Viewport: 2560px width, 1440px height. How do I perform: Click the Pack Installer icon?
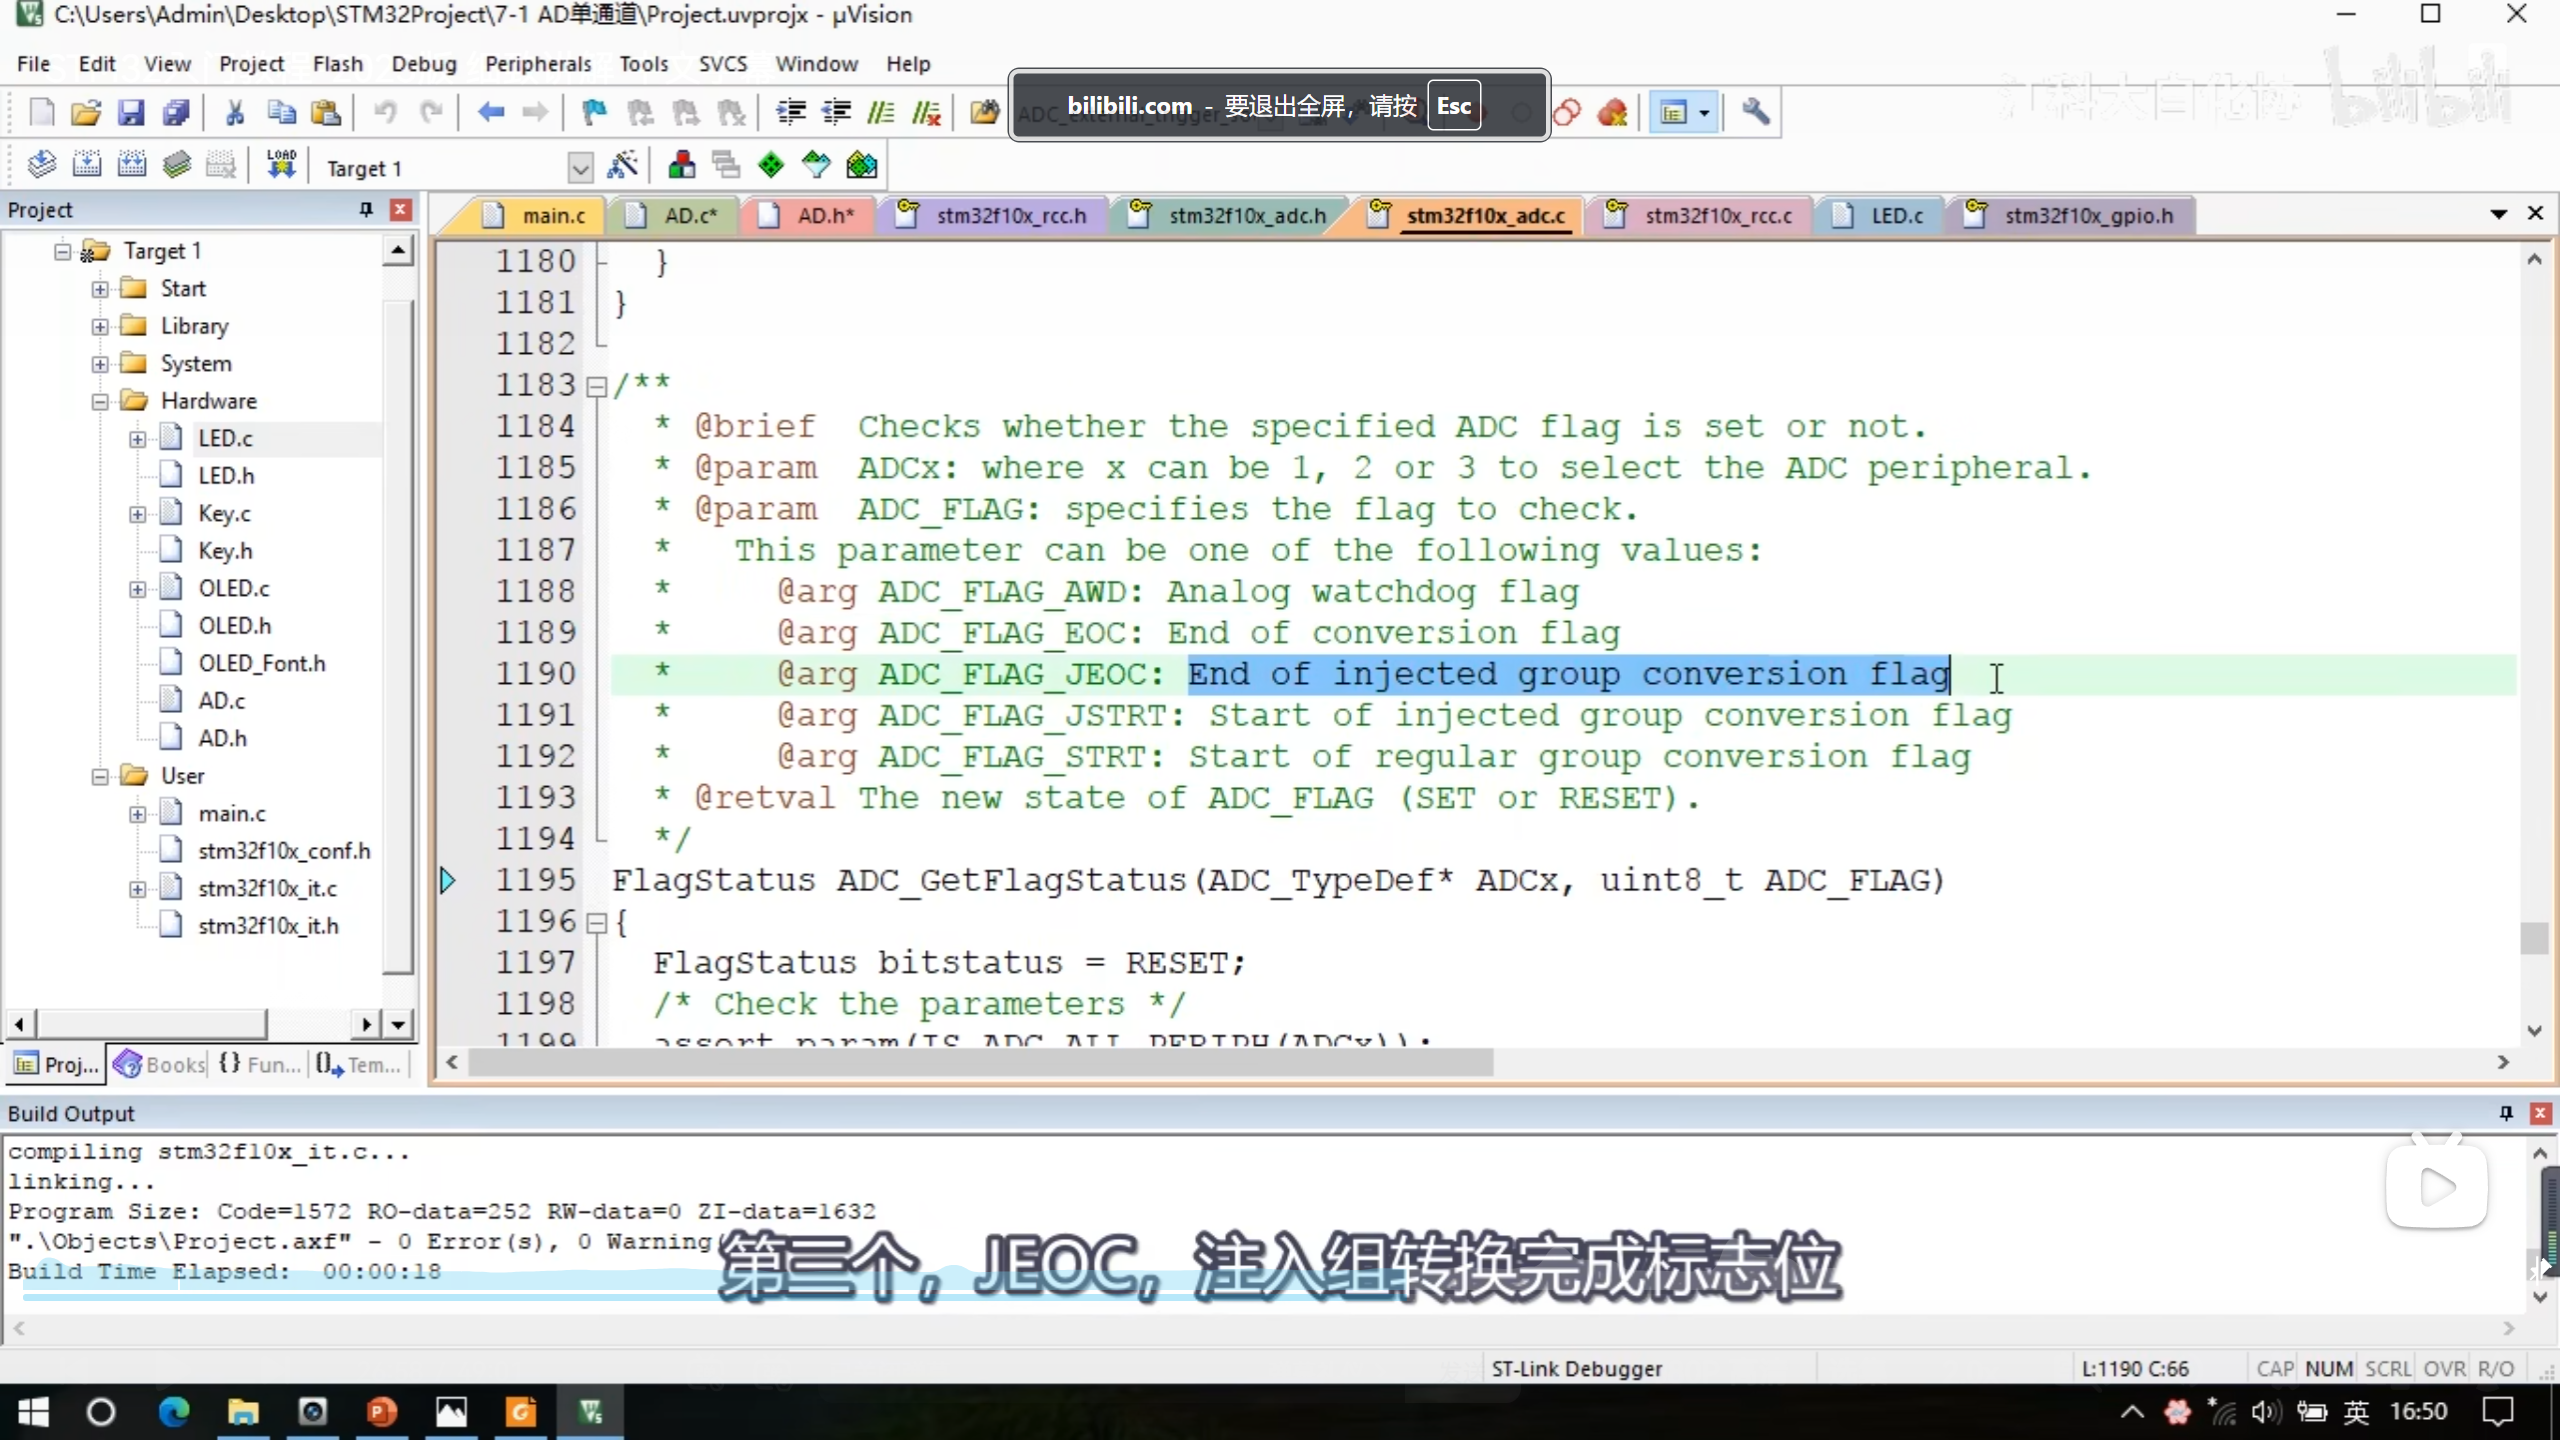(x=861, y=165)
